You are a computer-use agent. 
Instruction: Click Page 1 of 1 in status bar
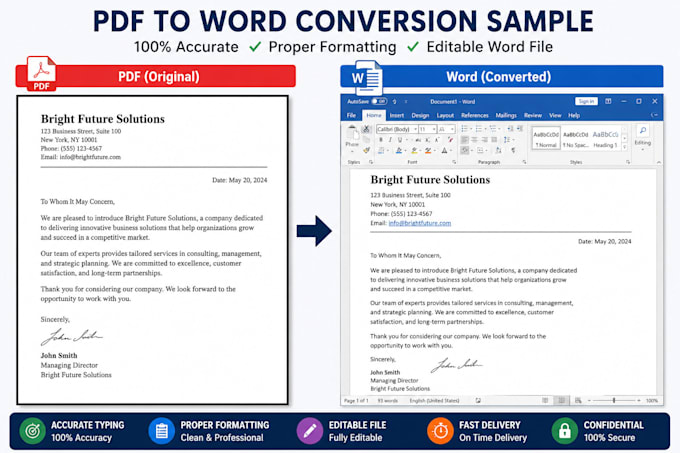[x=356, y=401]
